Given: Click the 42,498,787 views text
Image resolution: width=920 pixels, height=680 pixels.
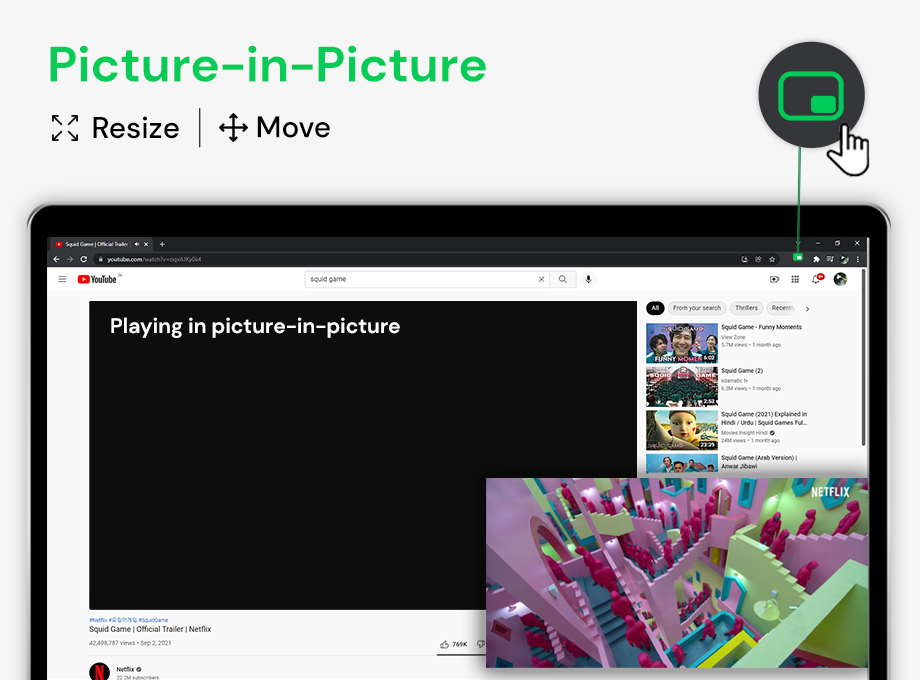Looking at the screenshot, I should point(112,643).
